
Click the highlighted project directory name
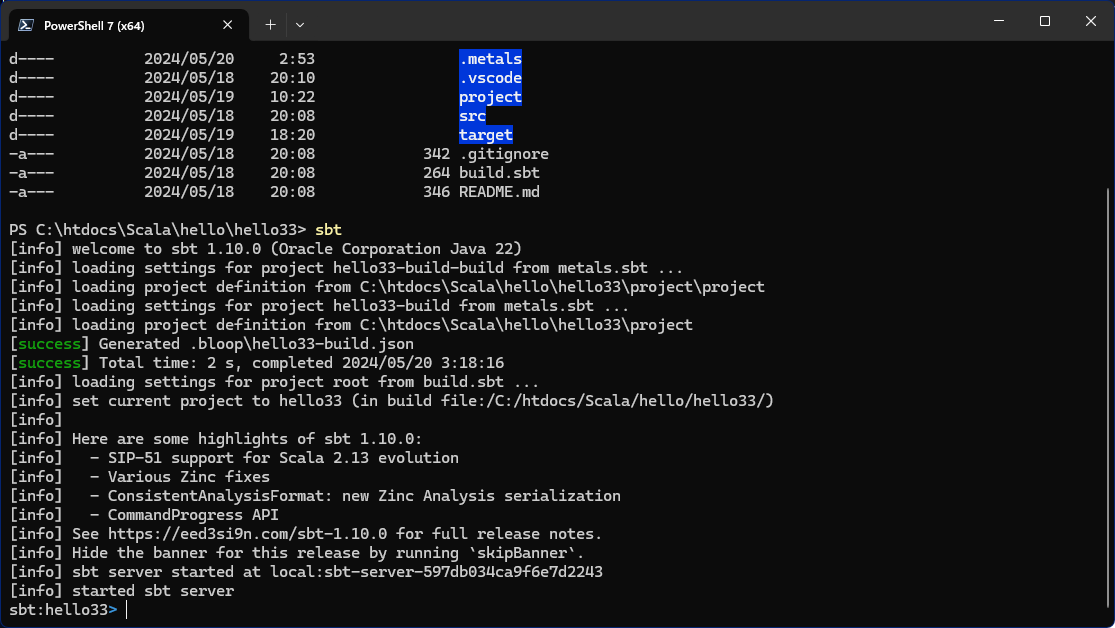coord(489,96)
